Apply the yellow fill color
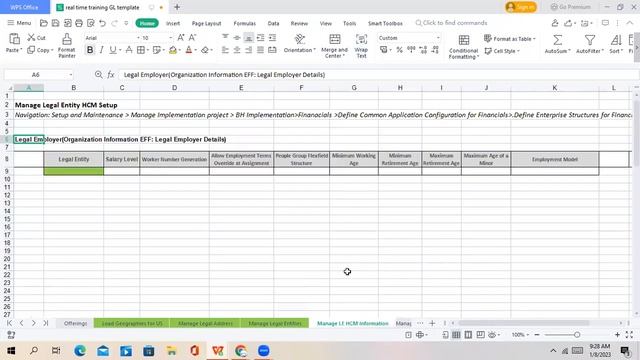The height and width of the screenshot is (360, 640). click(x=173, y=50)
